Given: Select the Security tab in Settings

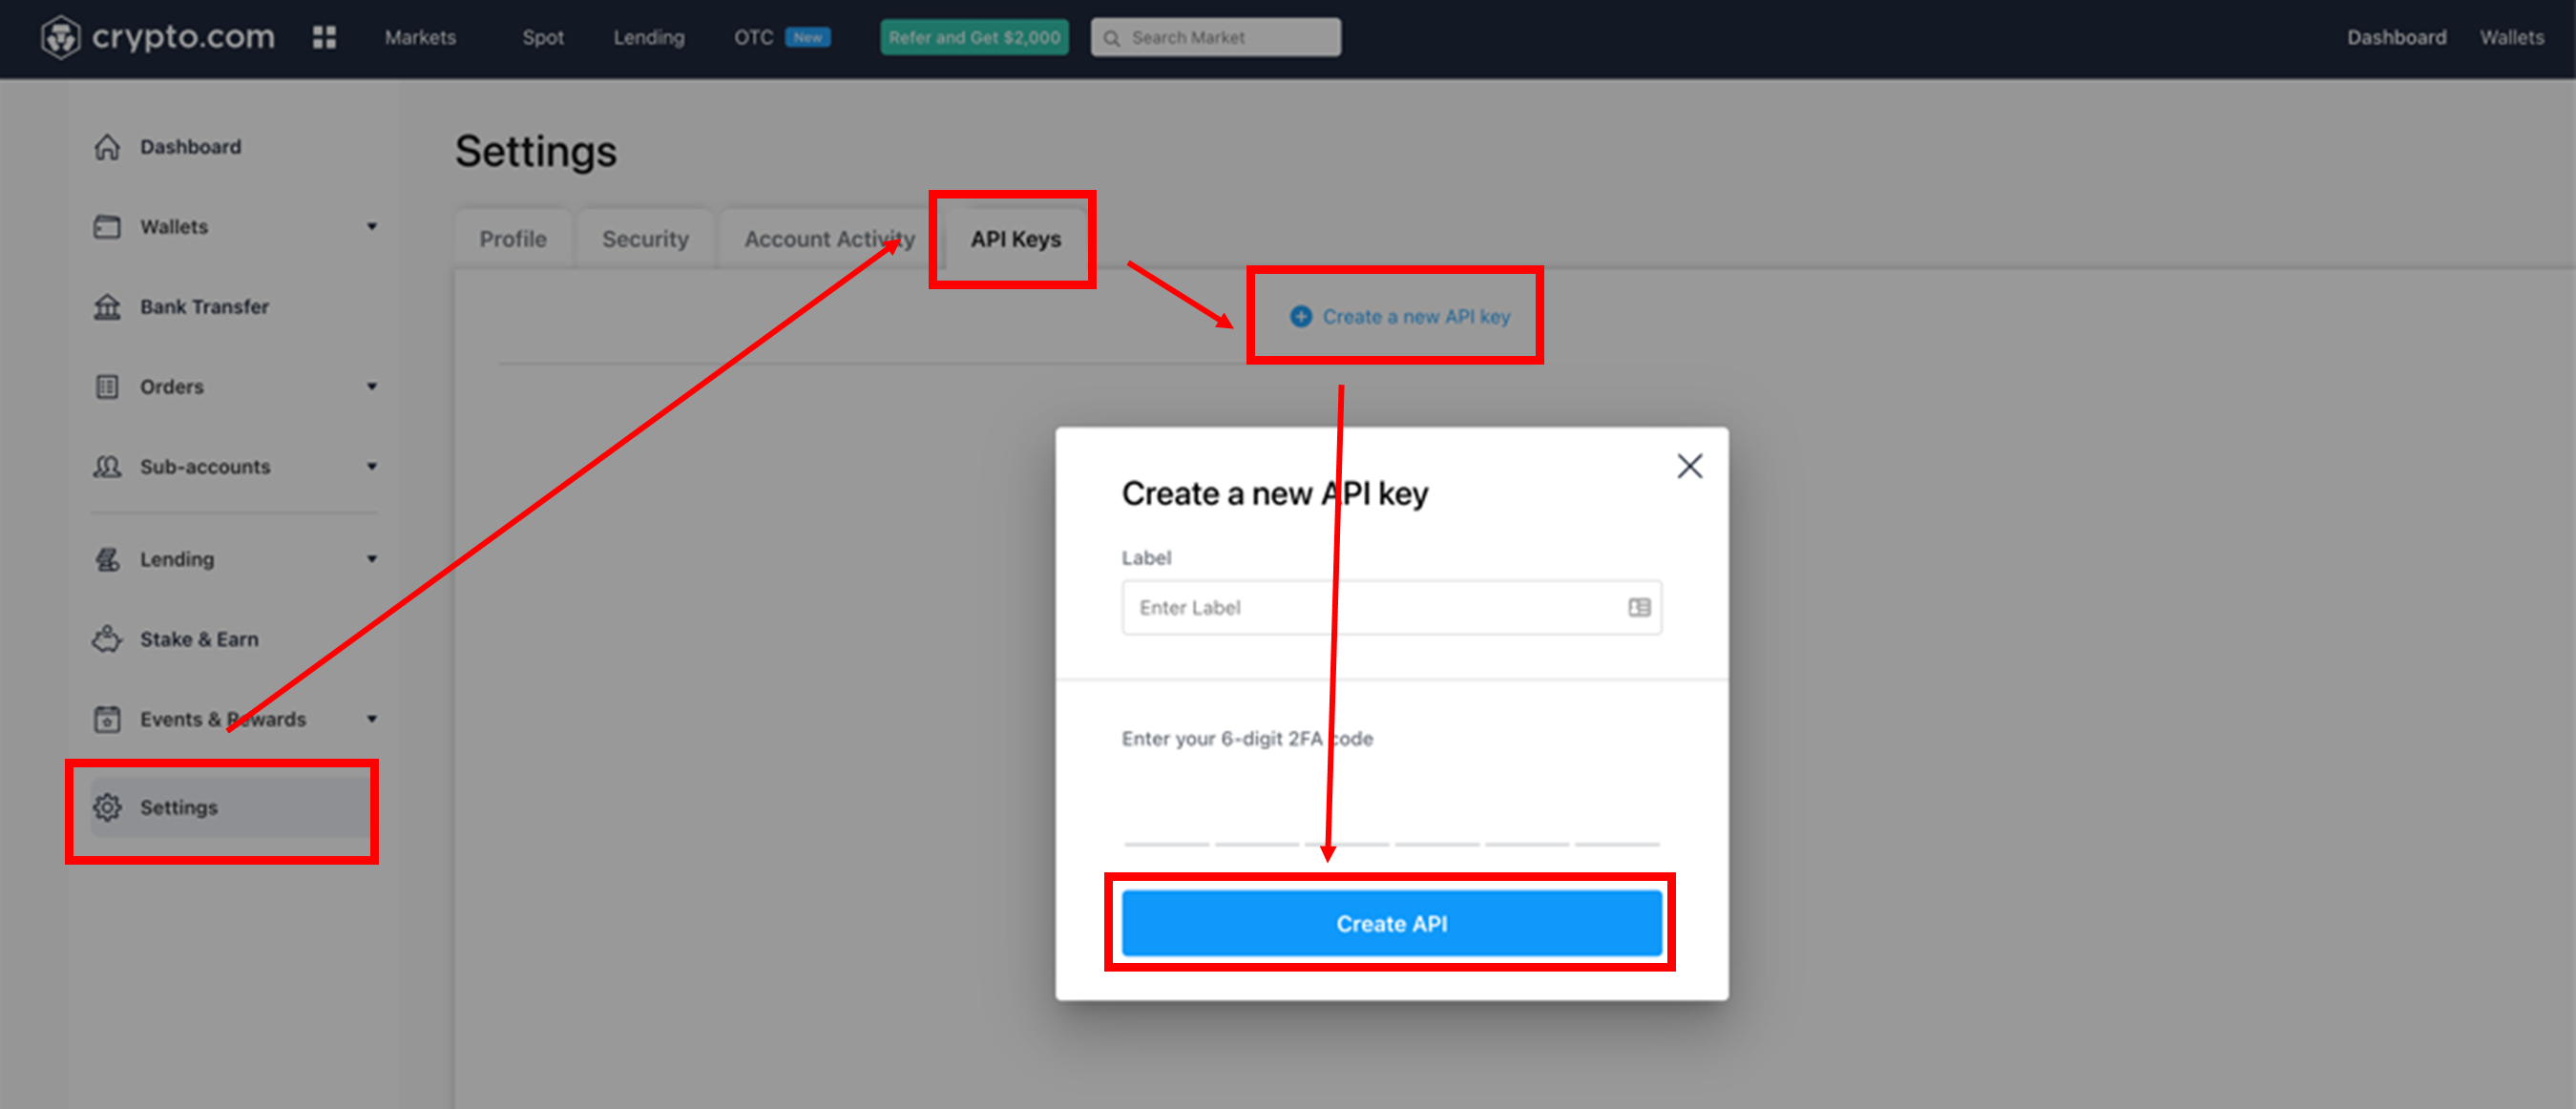Looking at the screenshot, I should 642,239.
